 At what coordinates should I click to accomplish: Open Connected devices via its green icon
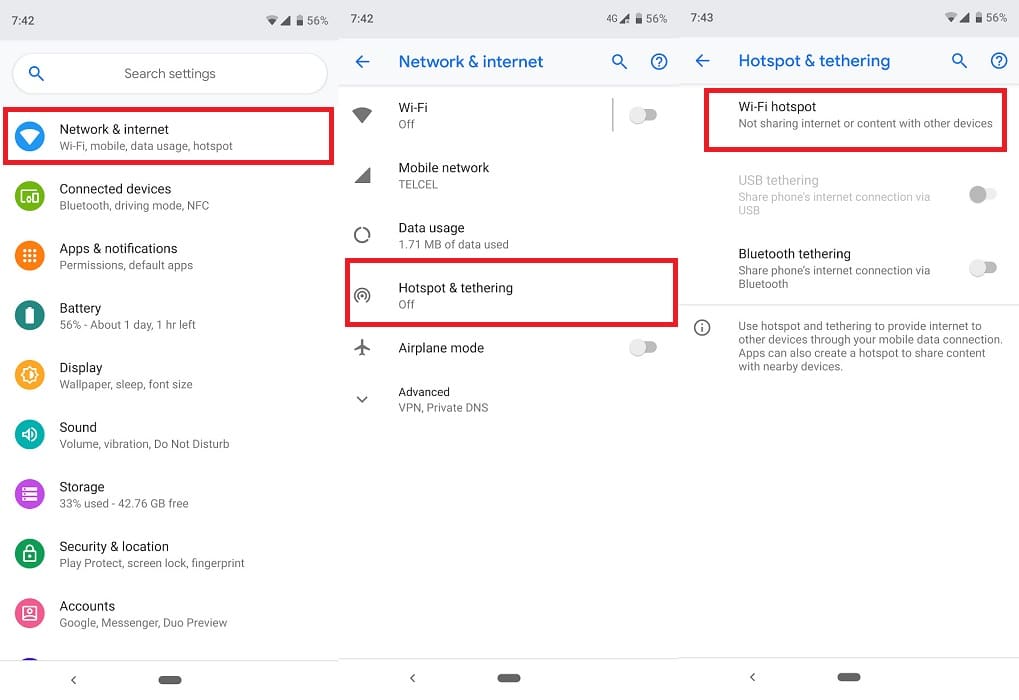[30, 197]
